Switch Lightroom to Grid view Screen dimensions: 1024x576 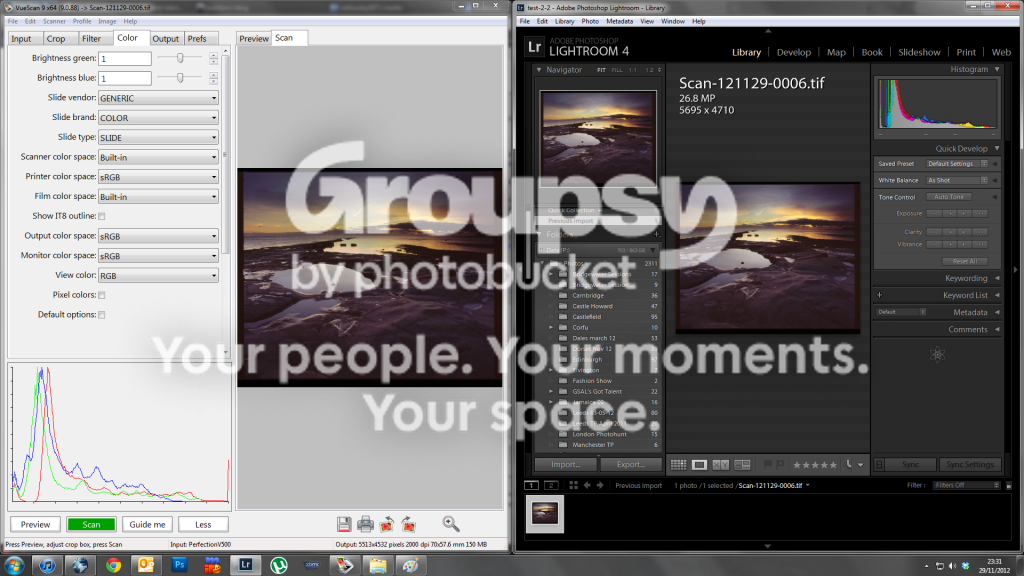679,464
